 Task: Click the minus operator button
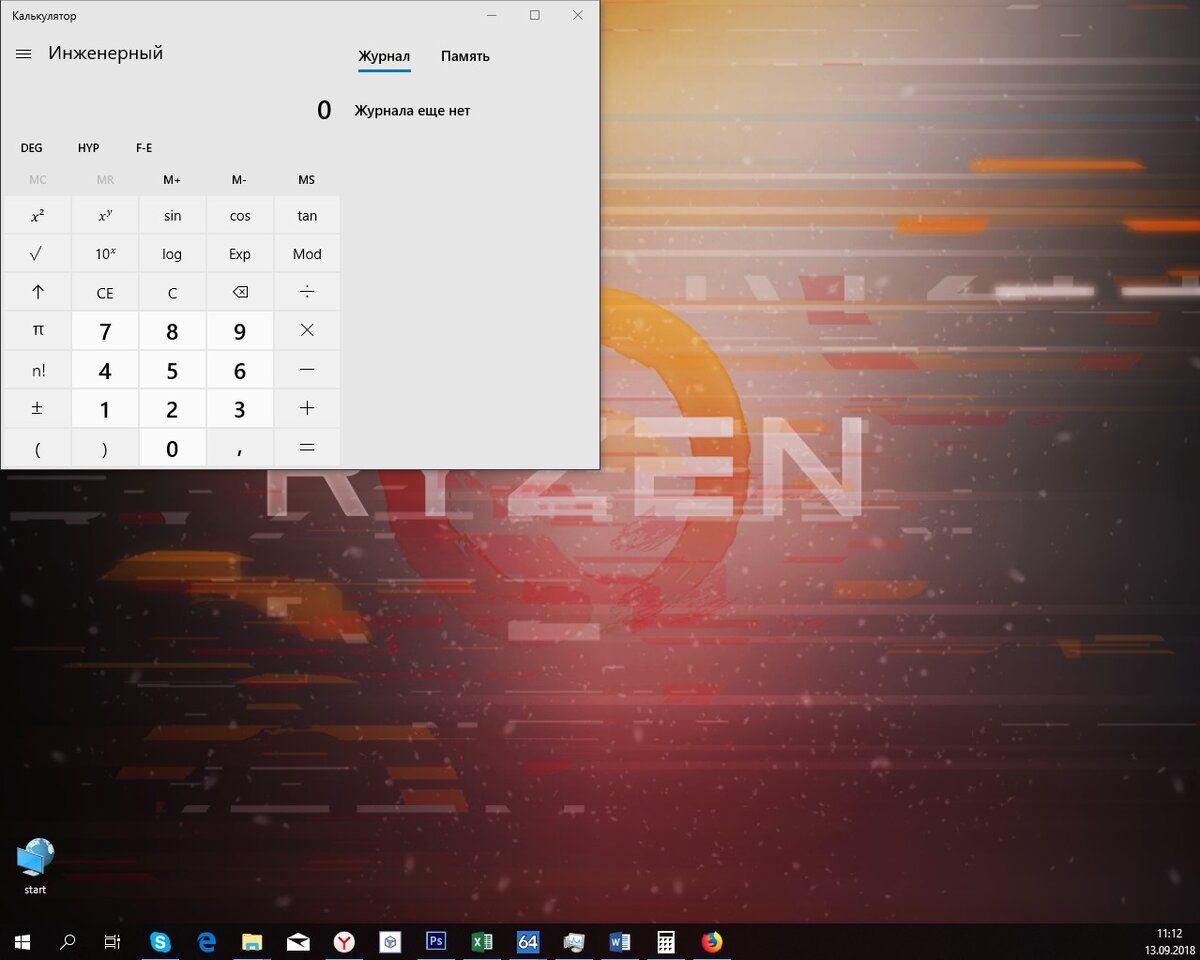(307, 370)
